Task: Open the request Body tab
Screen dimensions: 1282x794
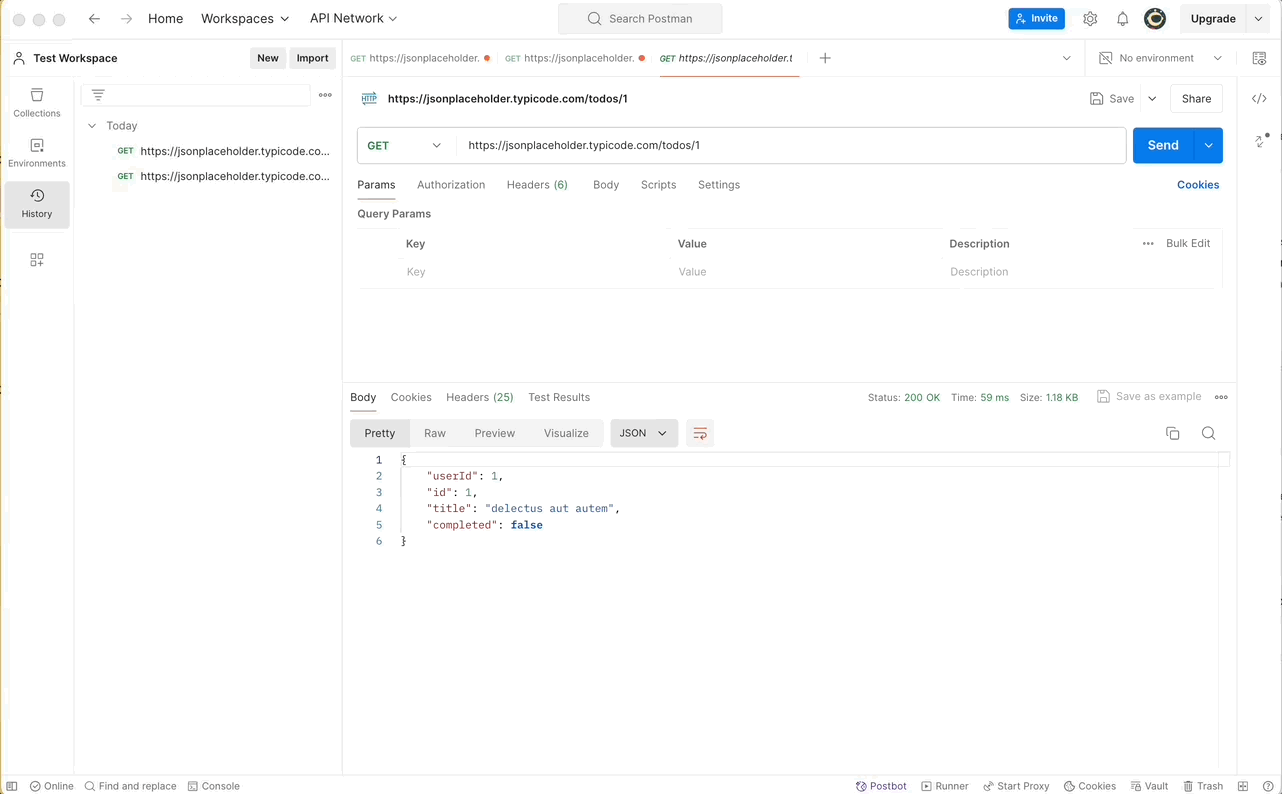Action: click(x=606, y=185)
